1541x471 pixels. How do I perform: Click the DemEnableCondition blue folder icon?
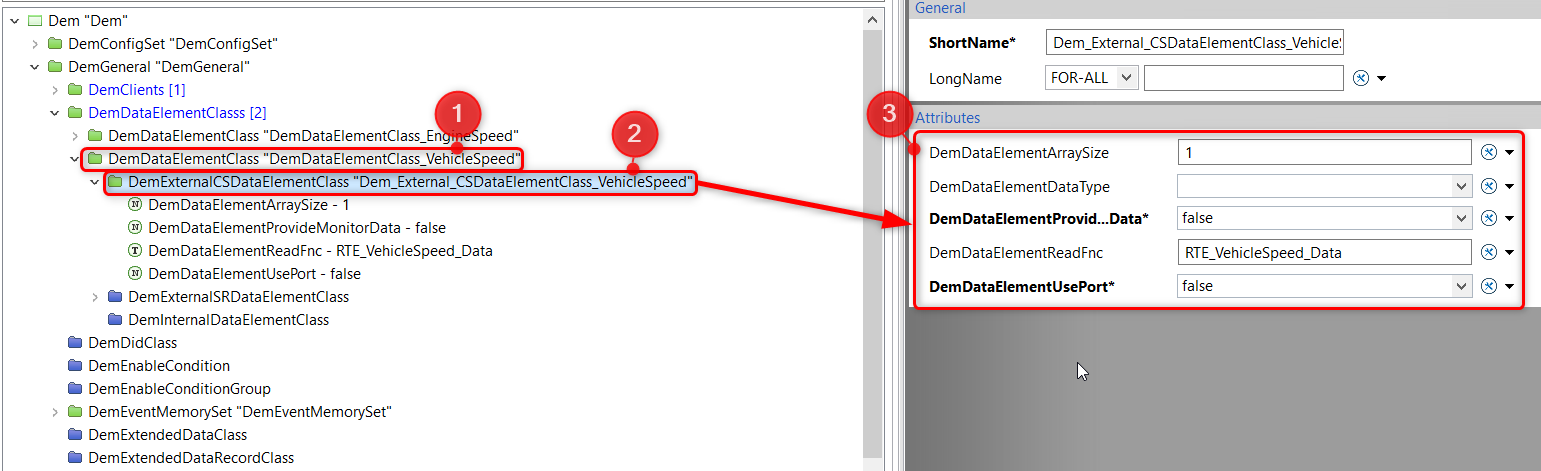click(75, 366)
